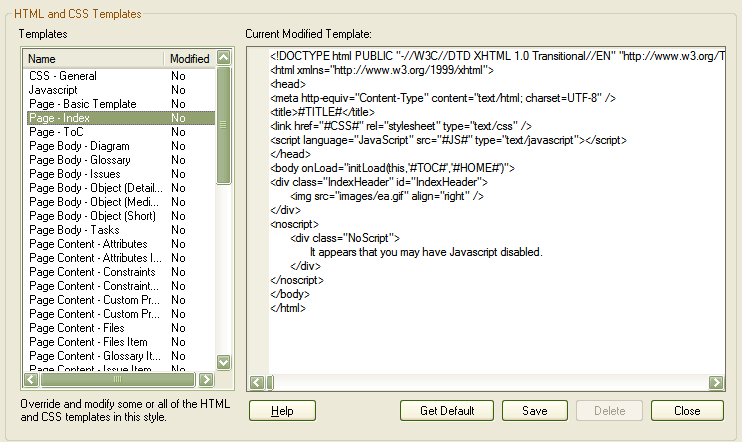Click the template list scroll right arrow
The width and height of the screenshot is (742, 442).
tap(206, 380)
